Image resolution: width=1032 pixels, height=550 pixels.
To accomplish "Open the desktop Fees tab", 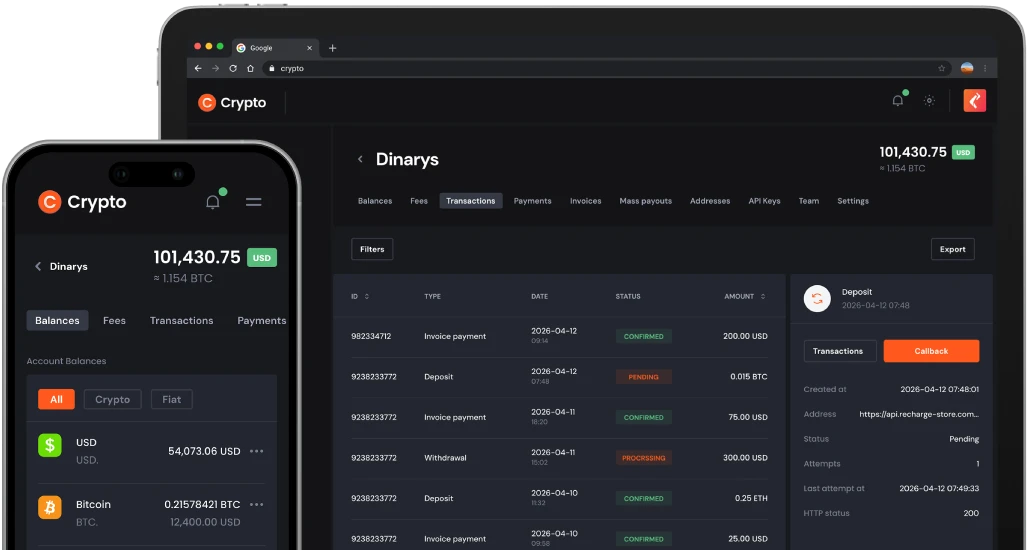I will click(x=419, y=201).
